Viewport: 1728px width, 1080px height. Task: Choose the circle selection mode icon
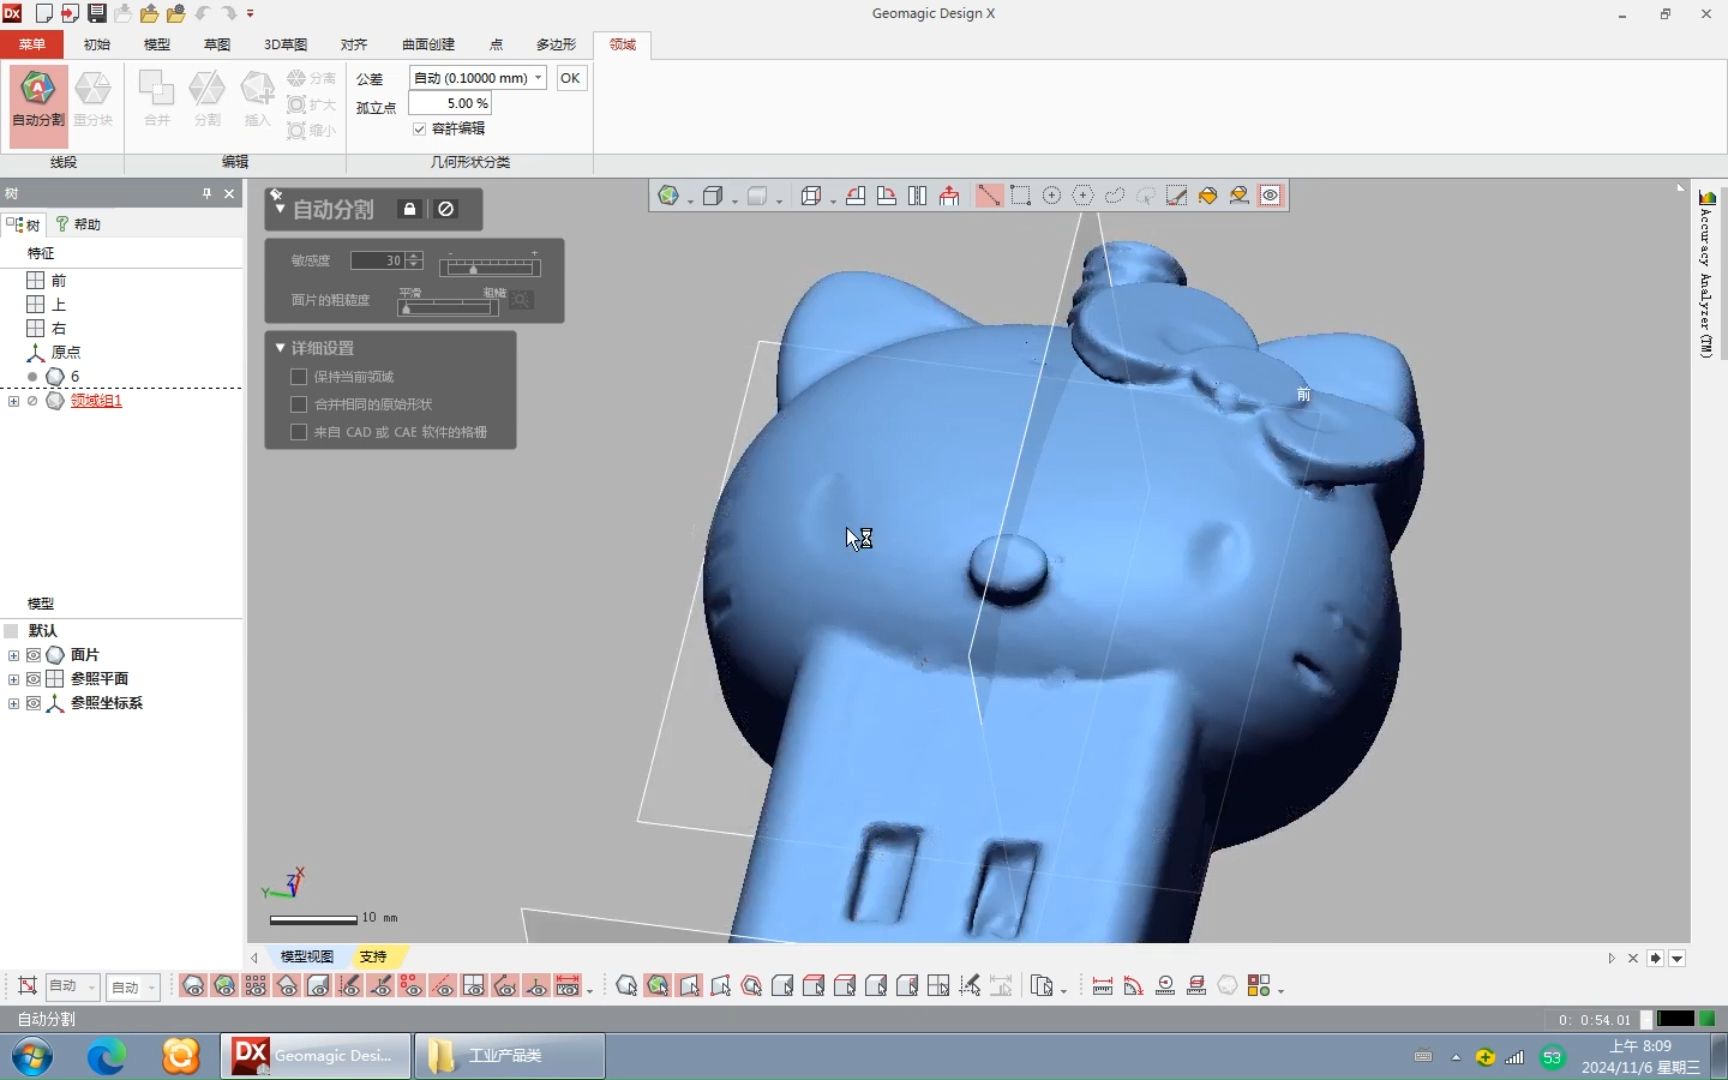[x=1051, y=196]
